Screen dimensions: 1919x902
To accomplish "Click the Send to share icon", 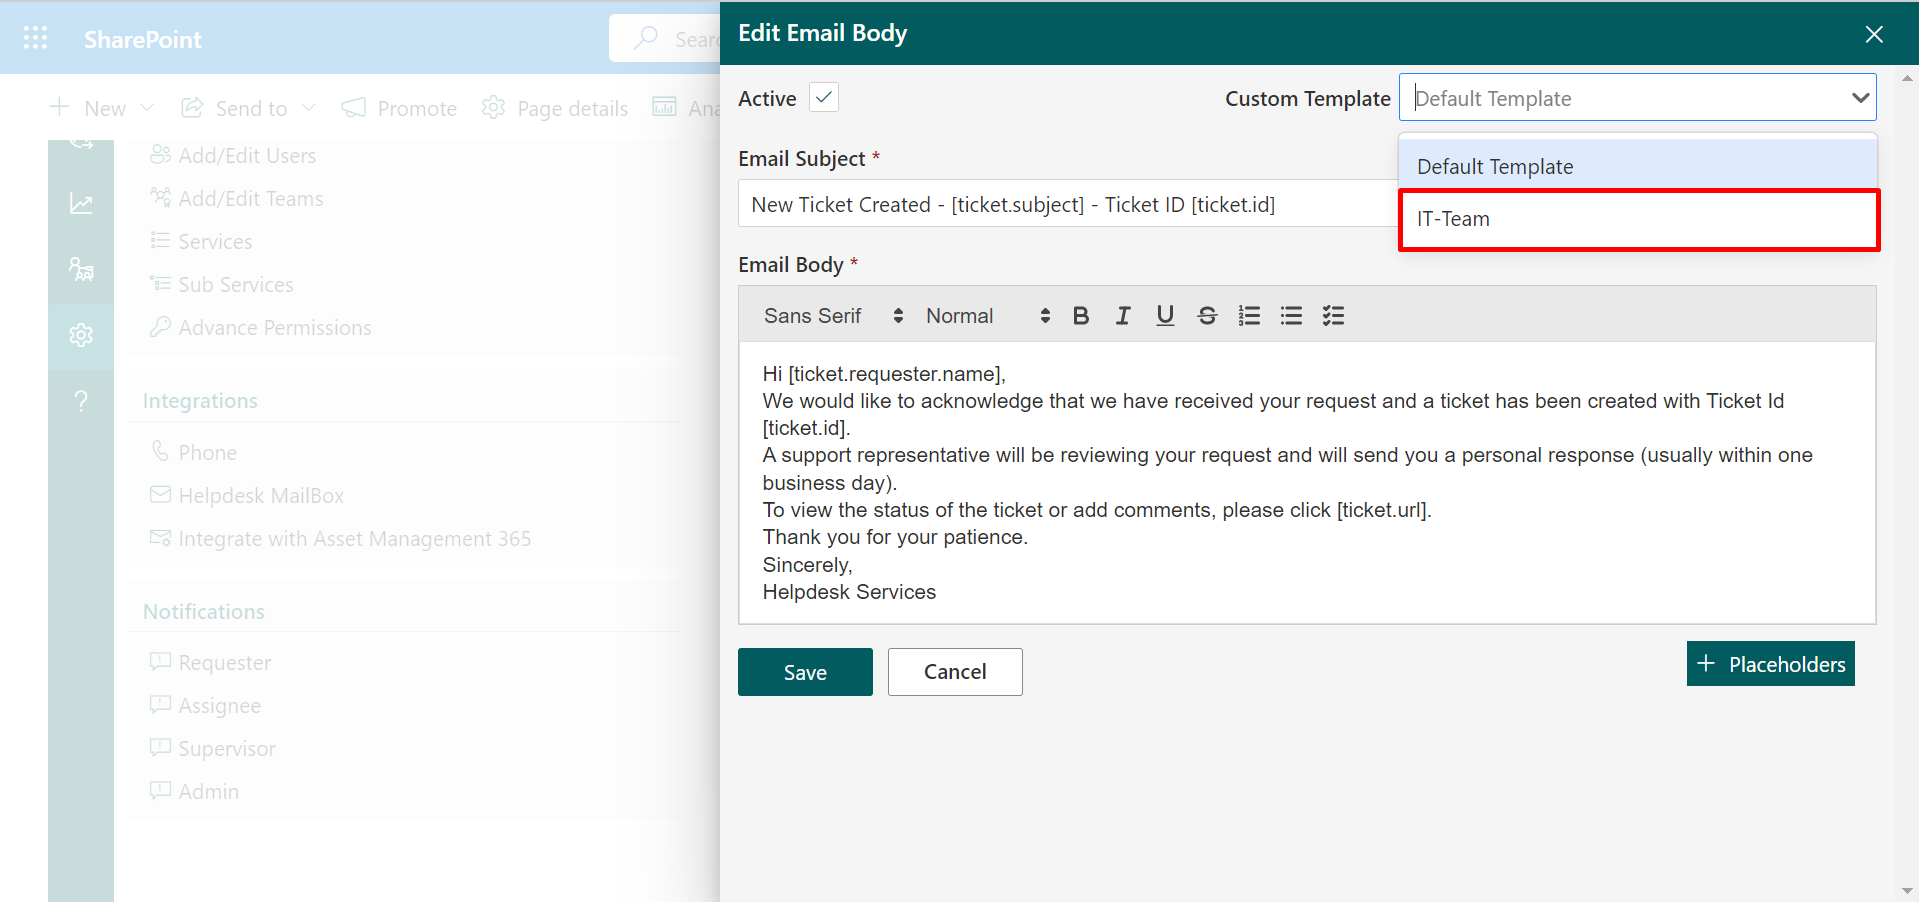I will (x=192, y=107).
